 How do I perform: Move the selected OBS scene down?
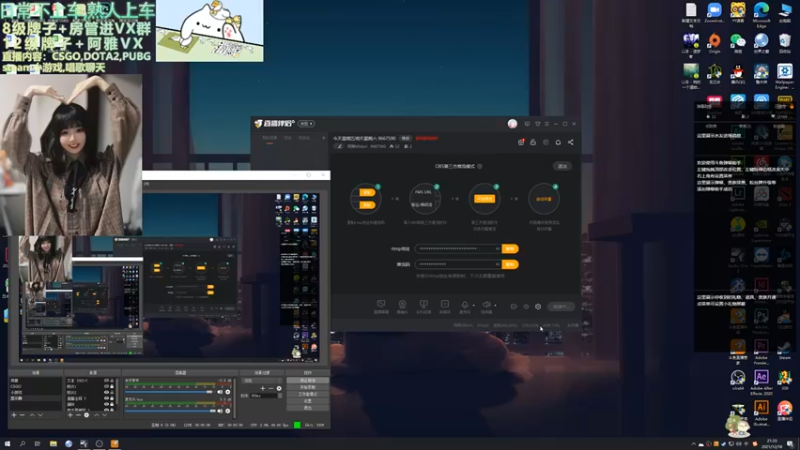[40, 415]
